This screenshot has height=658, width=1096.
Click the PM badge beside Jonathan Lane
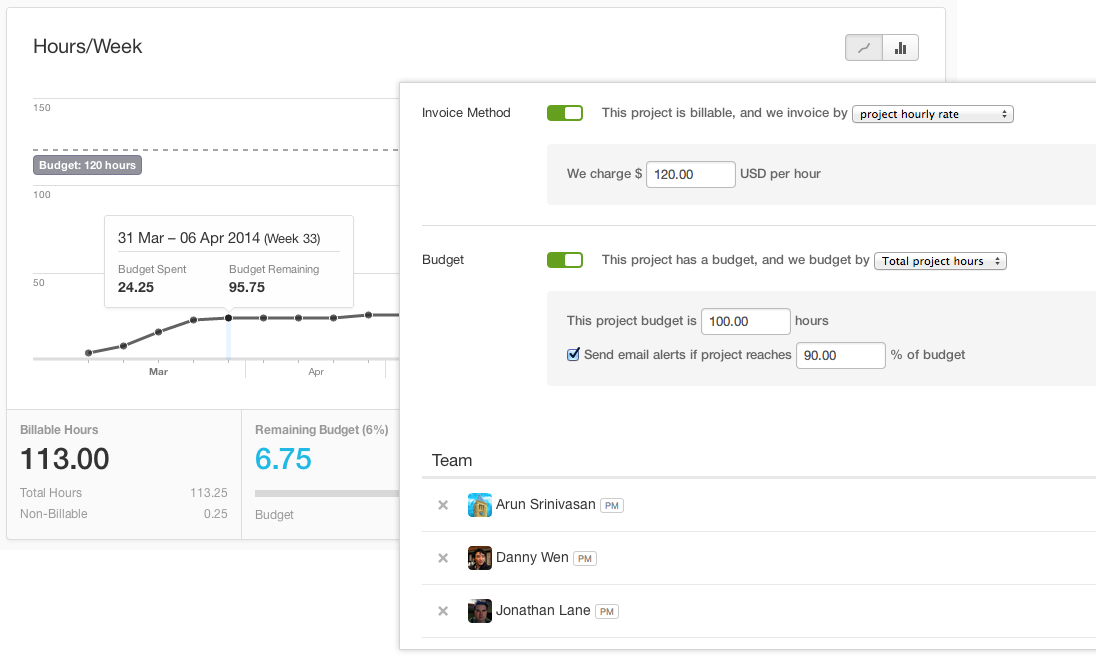[x=607, y=612]
